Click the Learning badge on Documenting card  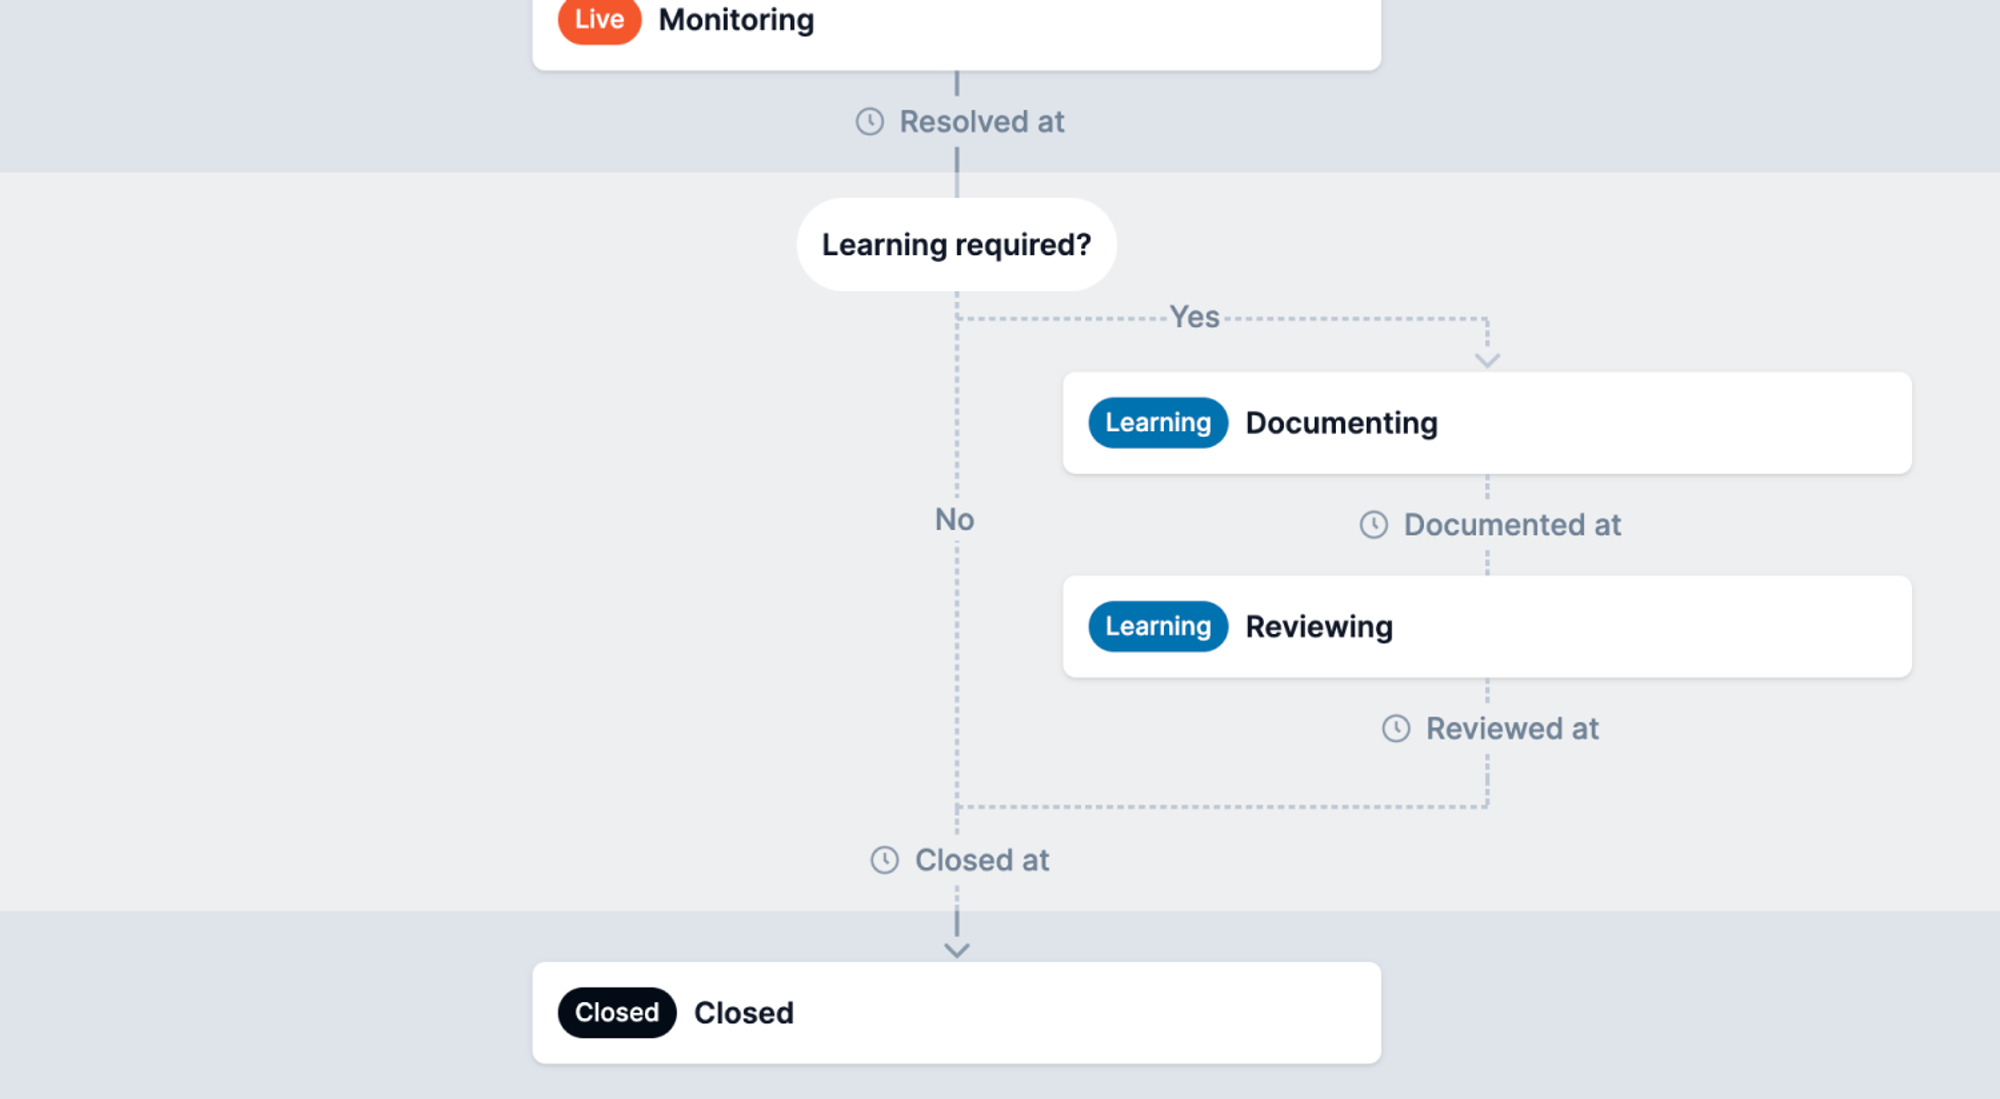(x=1157, y=423)
